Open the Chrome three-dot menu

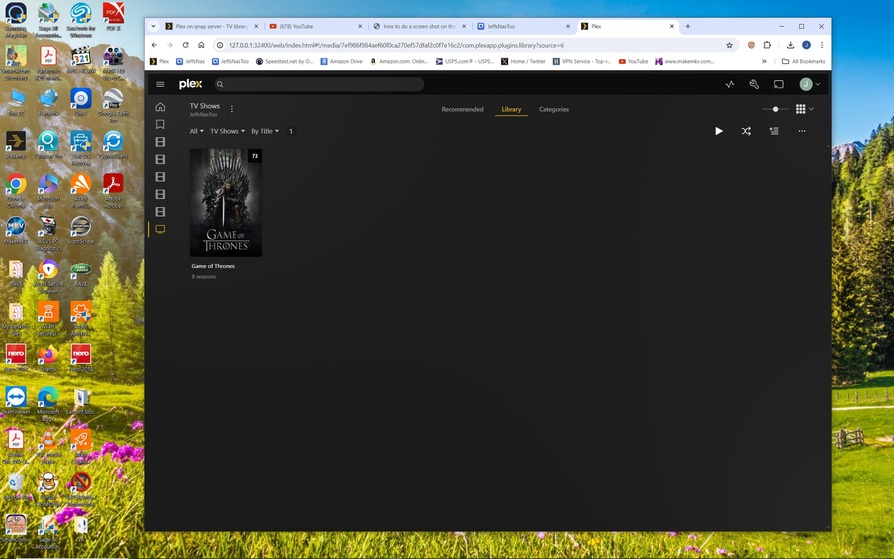click(x=822, y=45)
